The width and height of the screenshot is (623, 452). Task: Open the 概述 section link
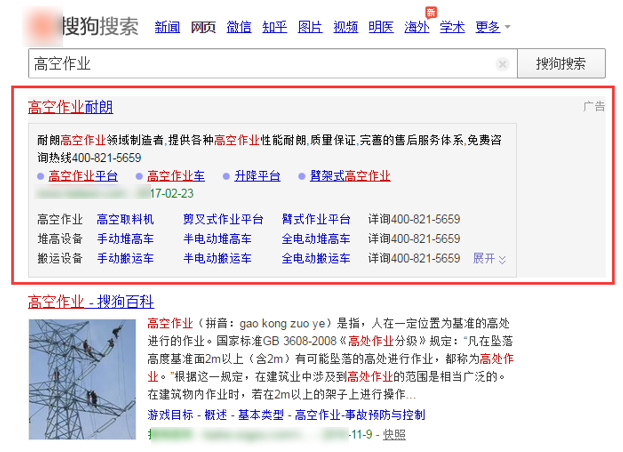216,415
